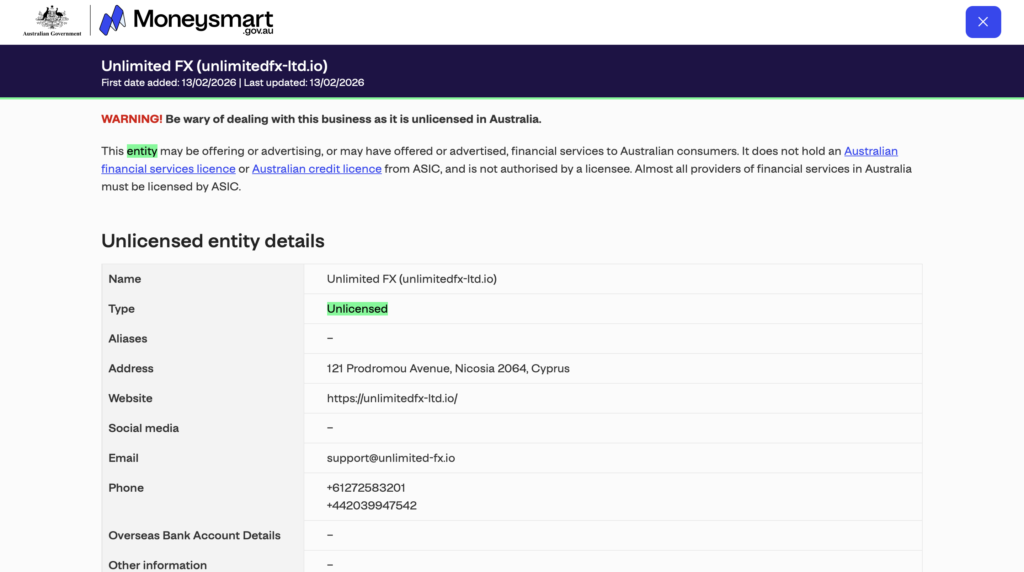Click the phone number +442039947542
The width and height of the screenshot is (1024, 572).
coord(372,505)
